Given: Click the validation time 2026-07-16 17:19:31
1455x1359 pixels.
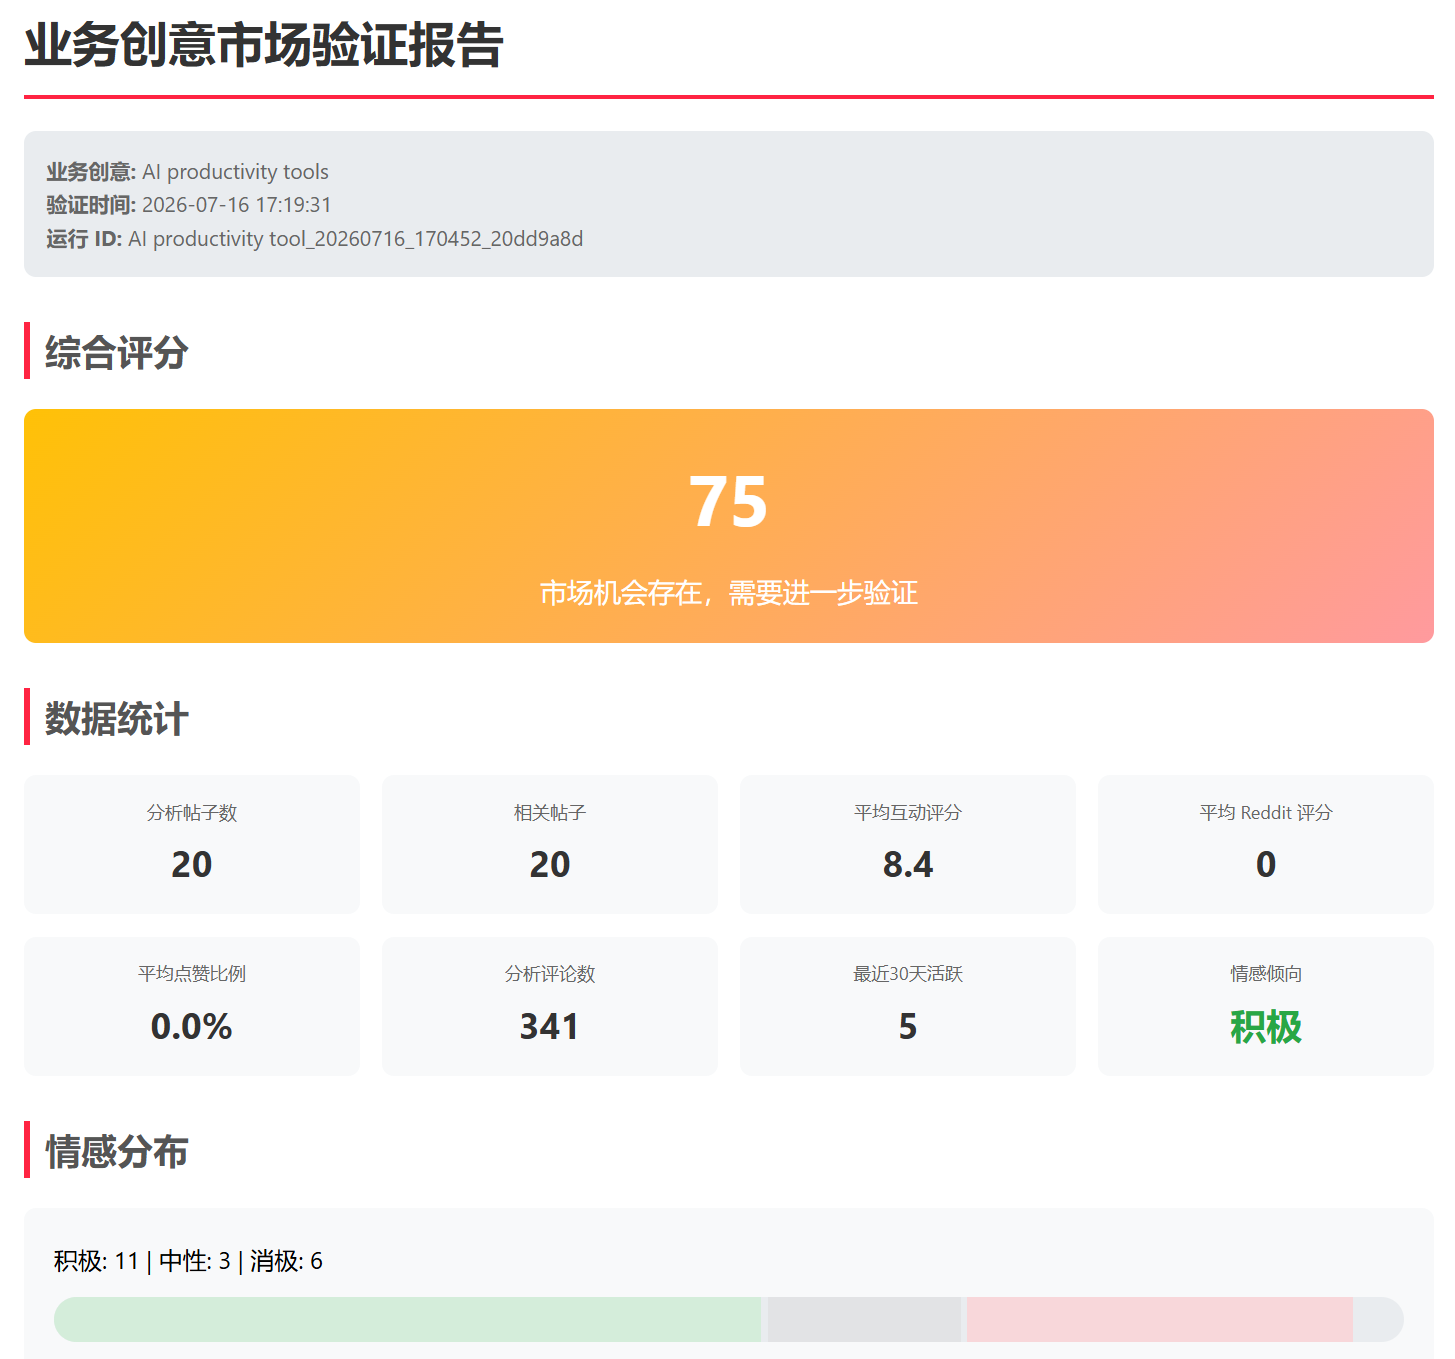Looking at the screenshot, I should pyautogui.click(x=236, y=205).
